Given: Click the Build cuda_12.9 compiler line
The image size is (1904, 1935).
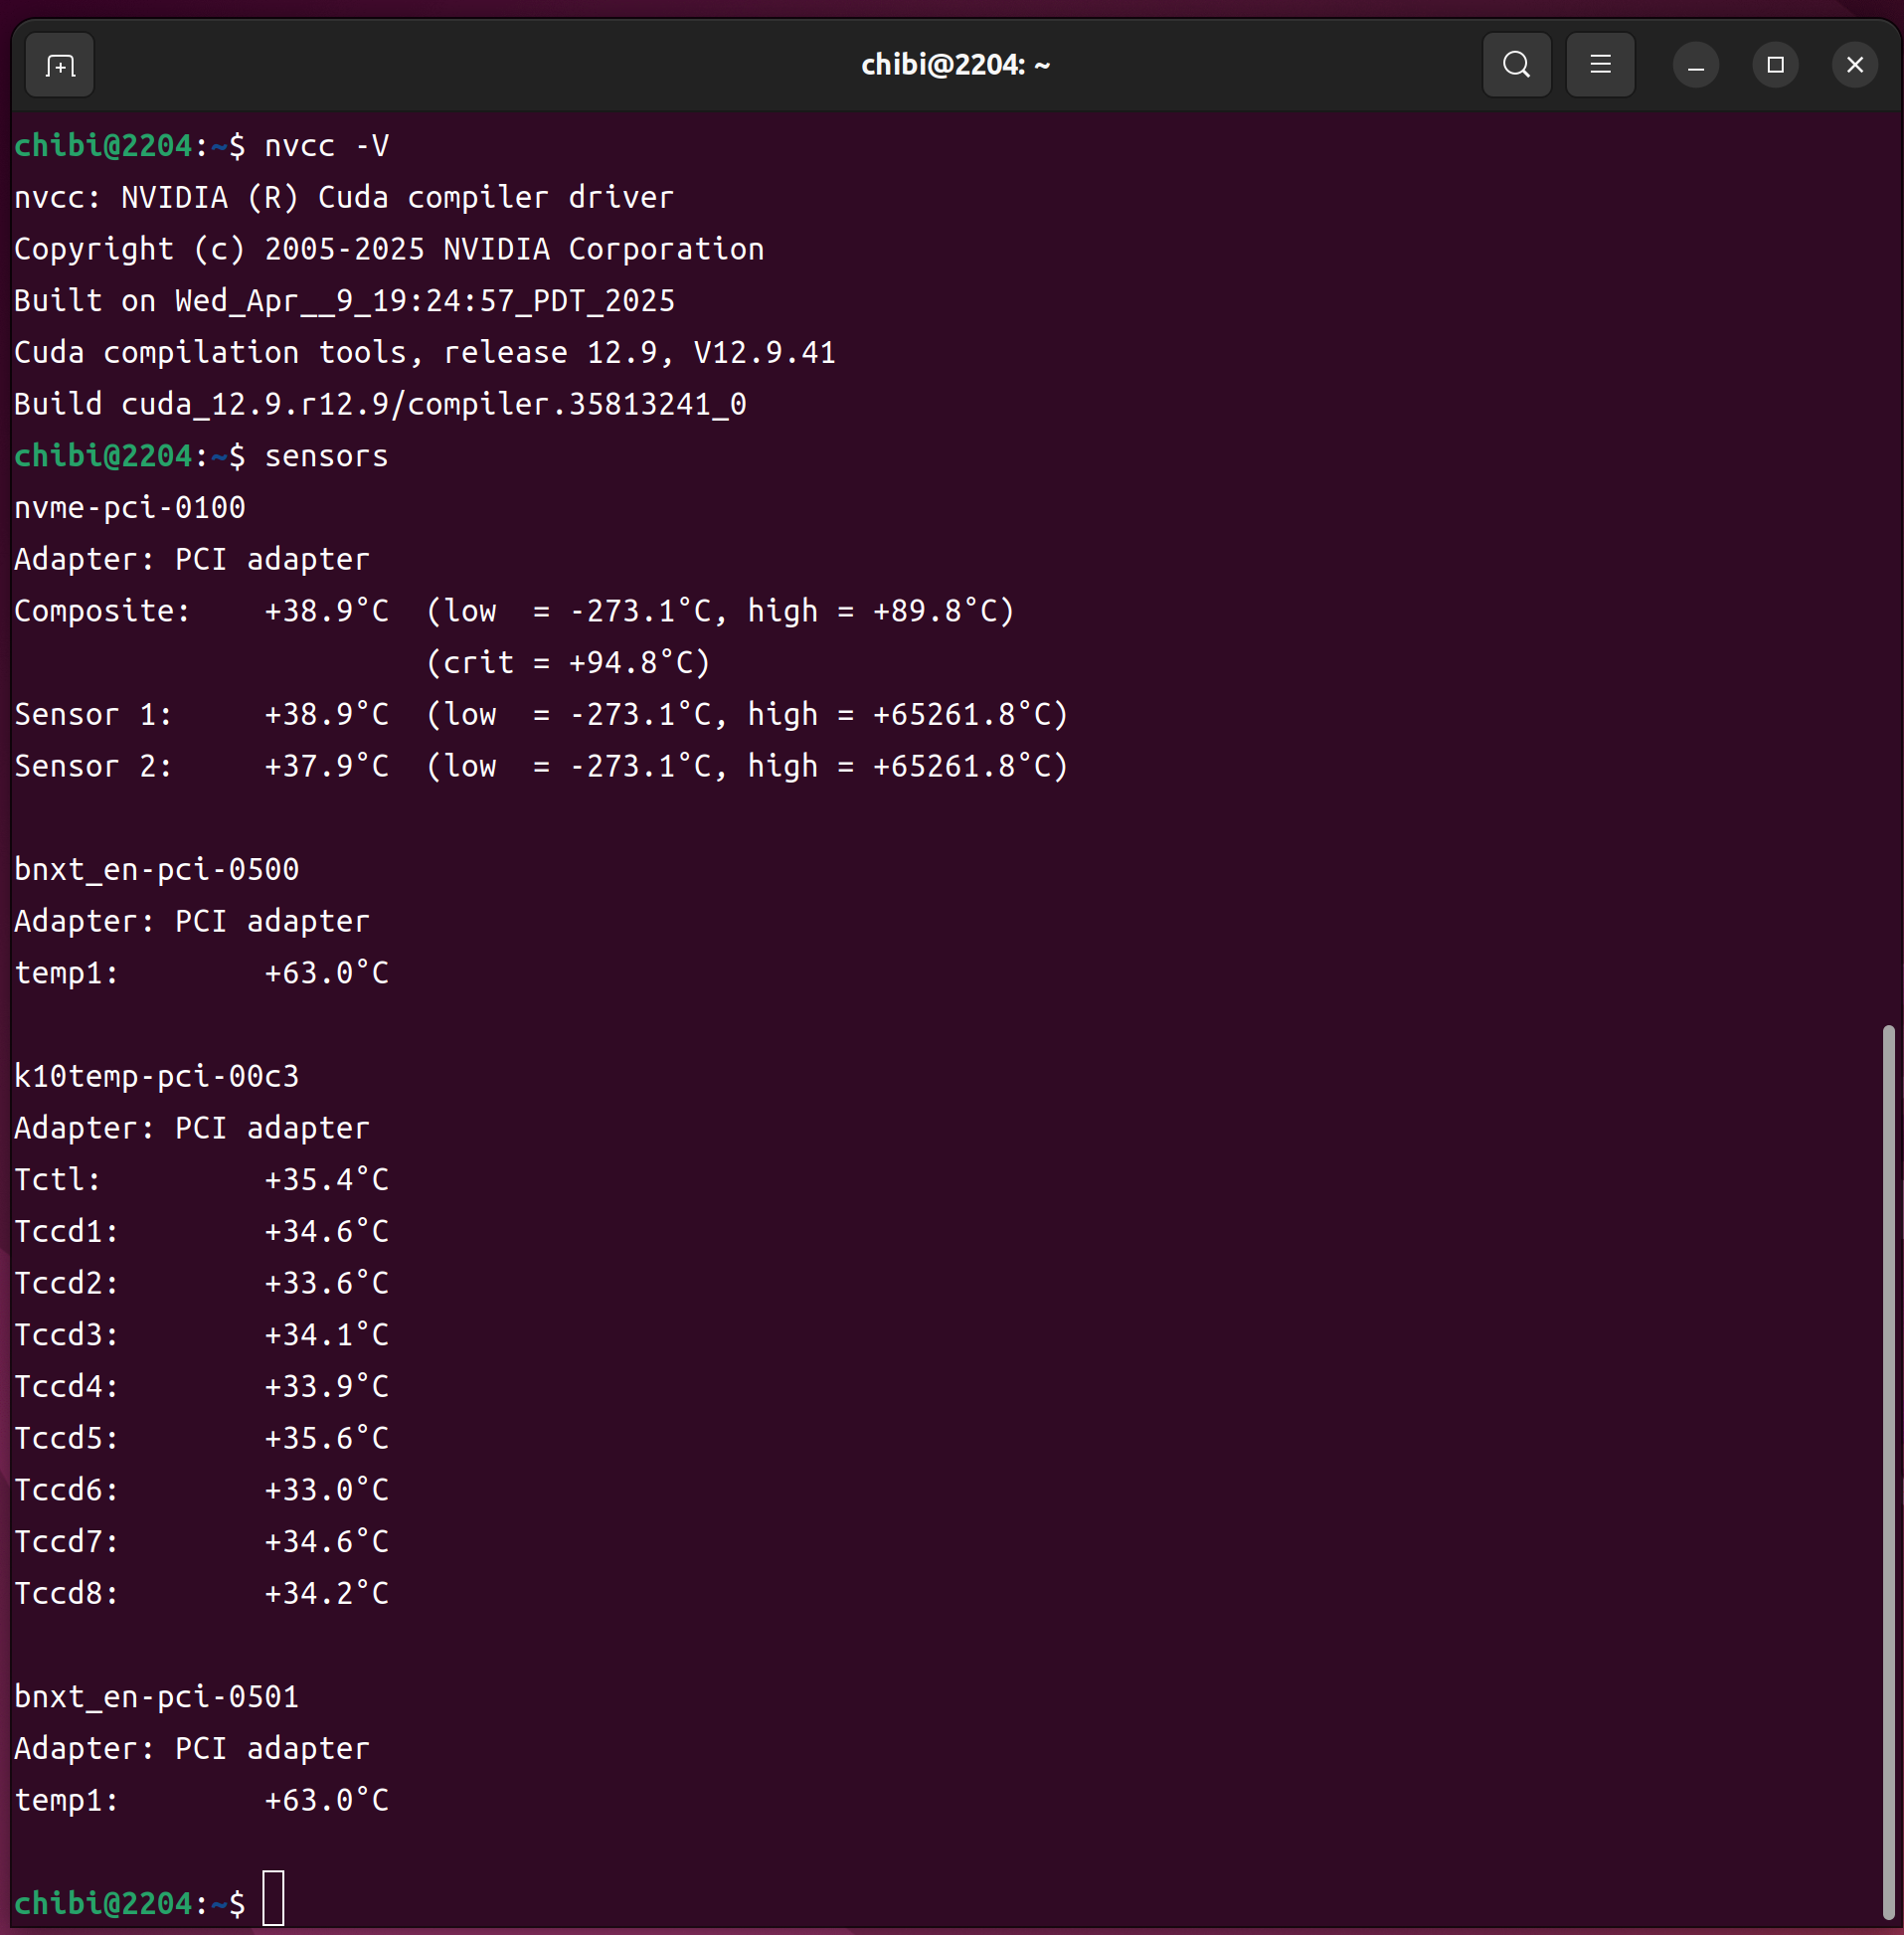Looking at the screenshot, I should [380, 404].
